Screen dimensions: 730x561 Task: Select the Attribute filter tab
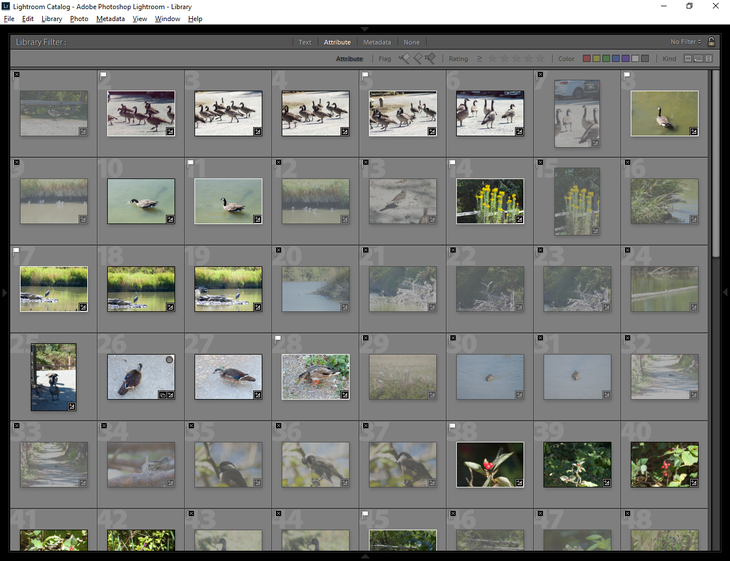(337, 42)
